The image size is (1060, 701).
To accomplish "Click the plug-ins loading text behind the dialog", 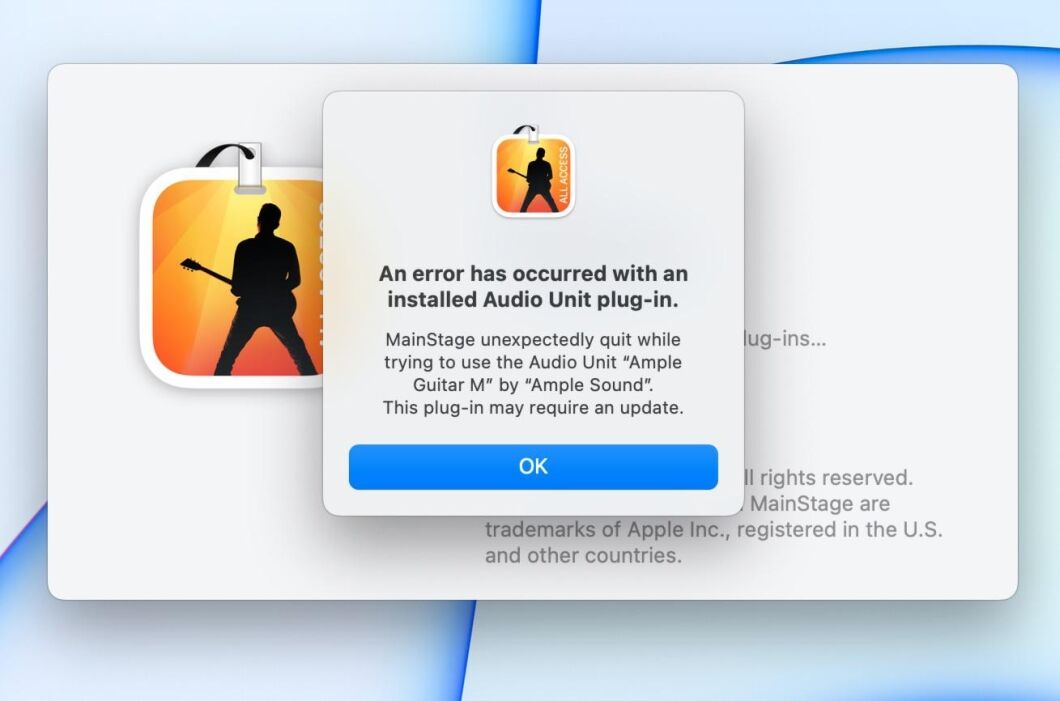I will [785, 338].
